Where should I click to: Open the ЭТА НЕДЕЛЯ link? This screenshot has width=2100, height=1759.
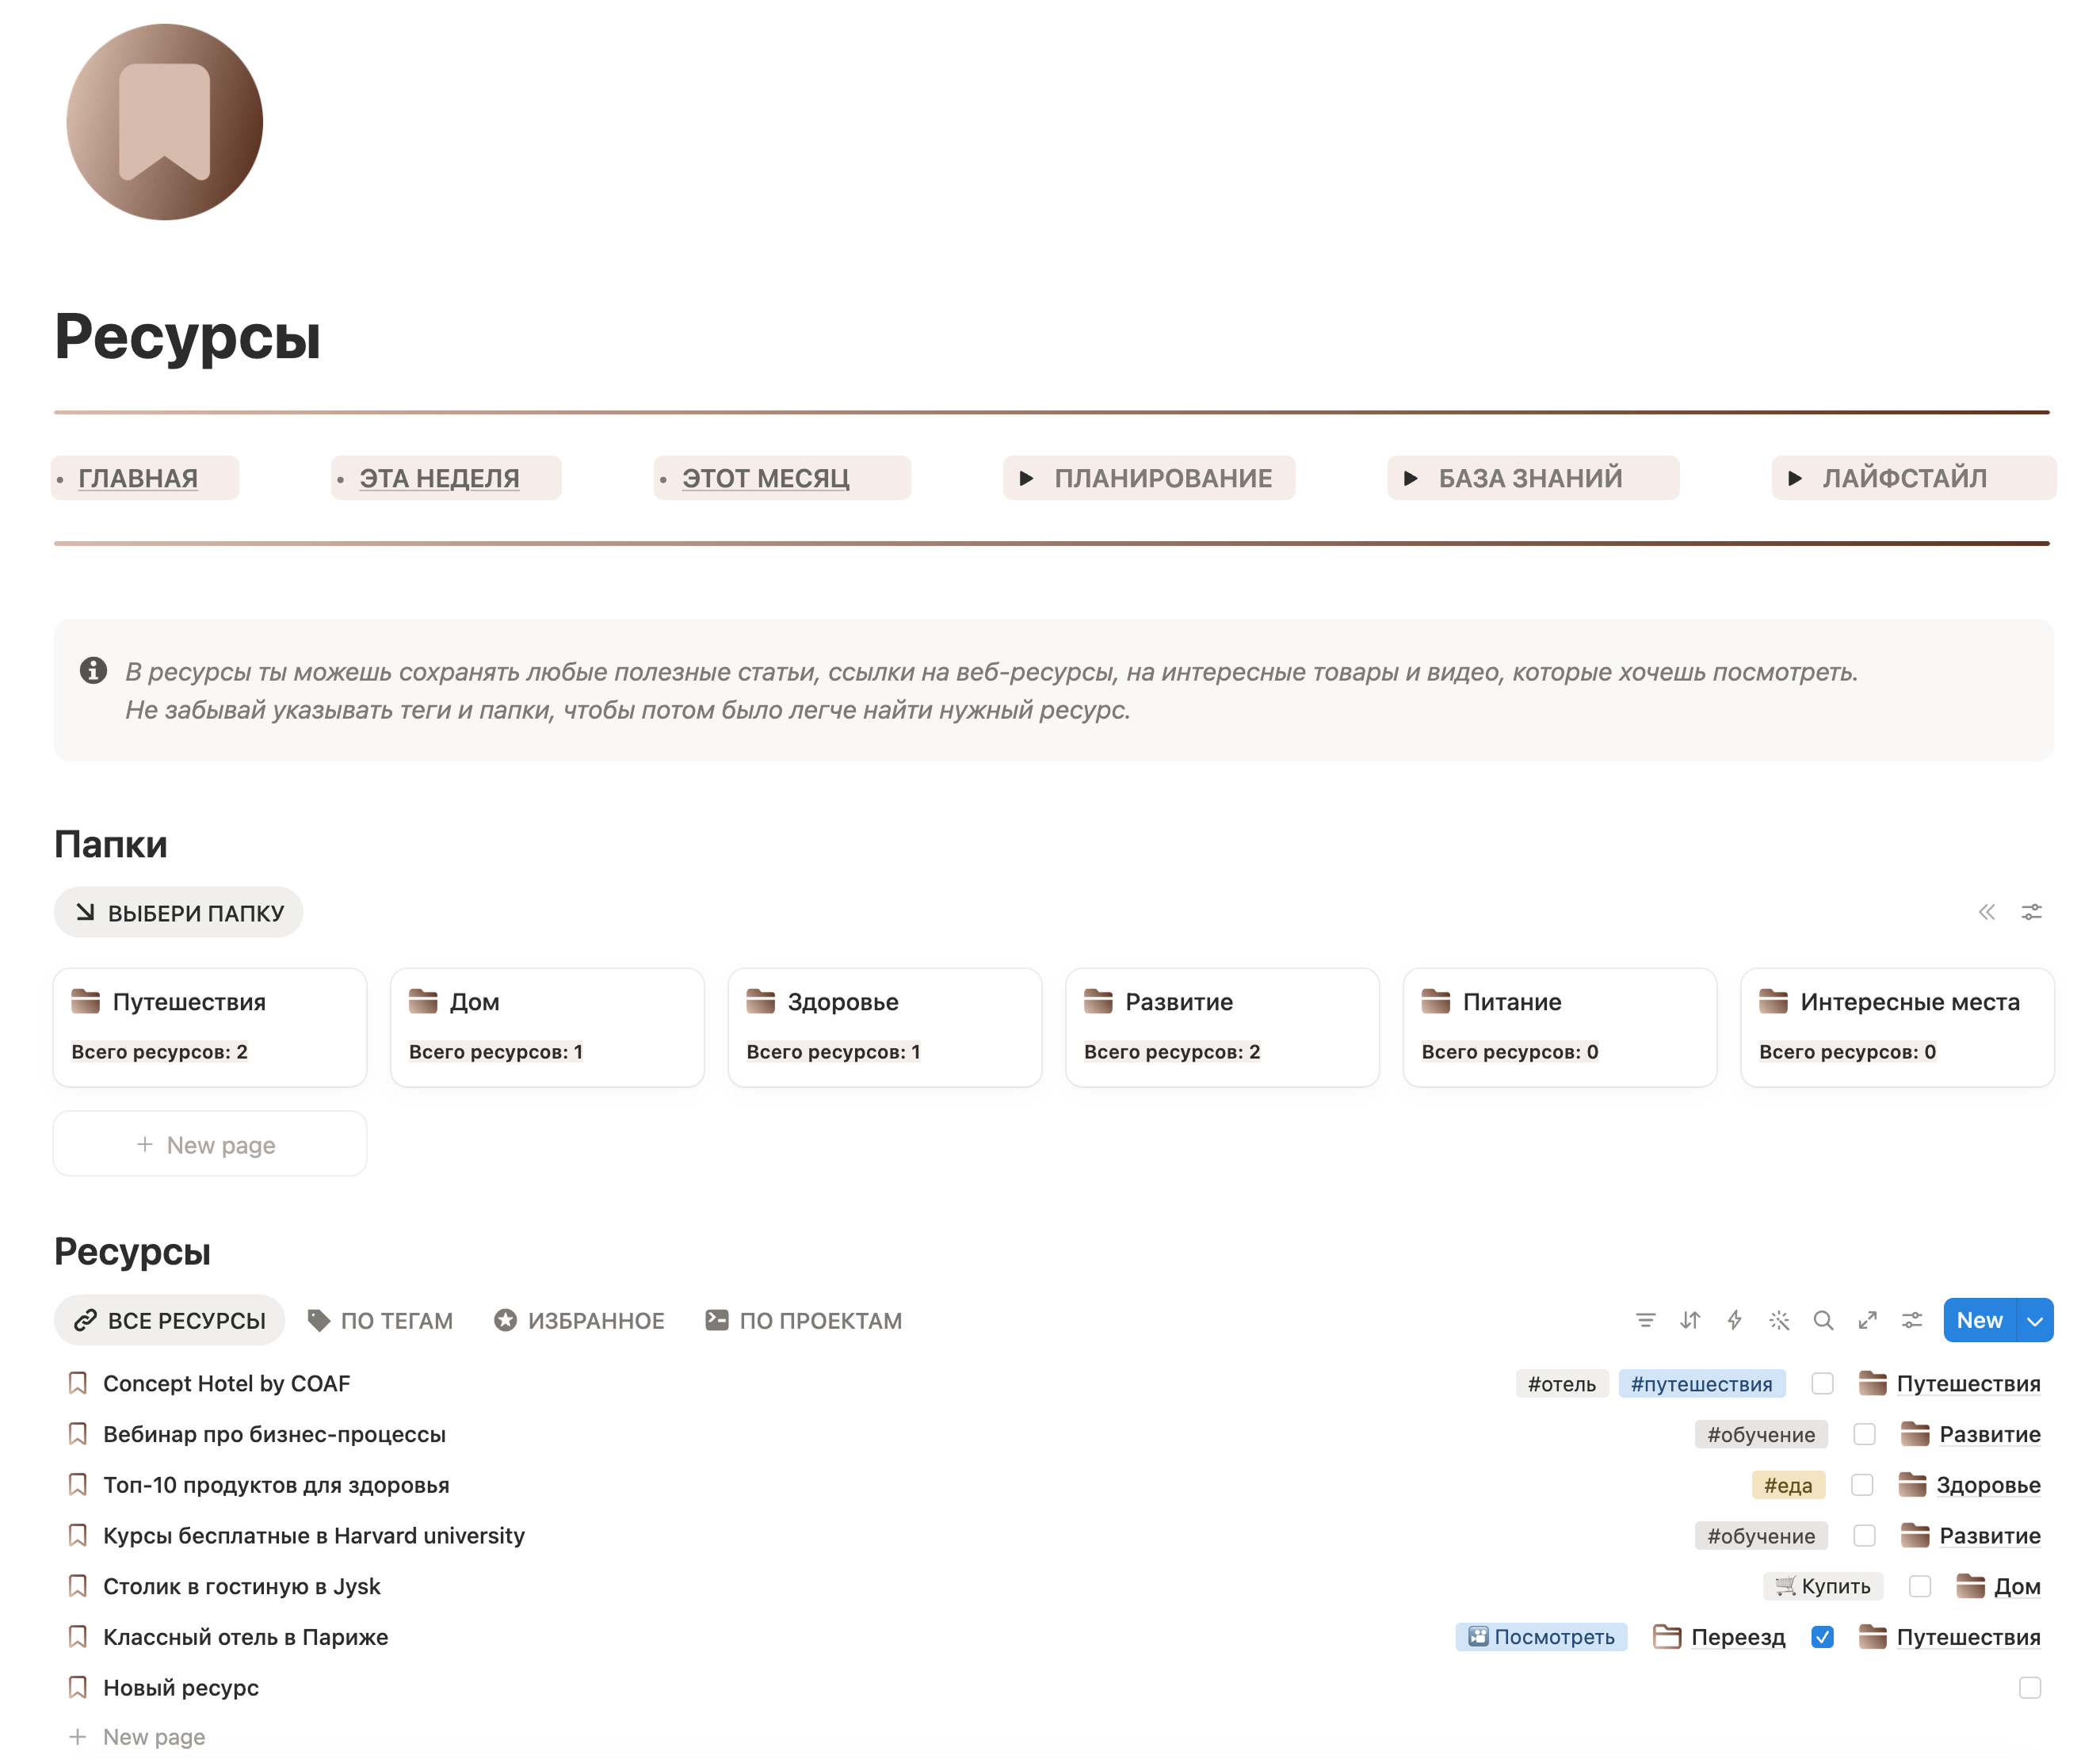pyautogui.click(x=439, y=478)
